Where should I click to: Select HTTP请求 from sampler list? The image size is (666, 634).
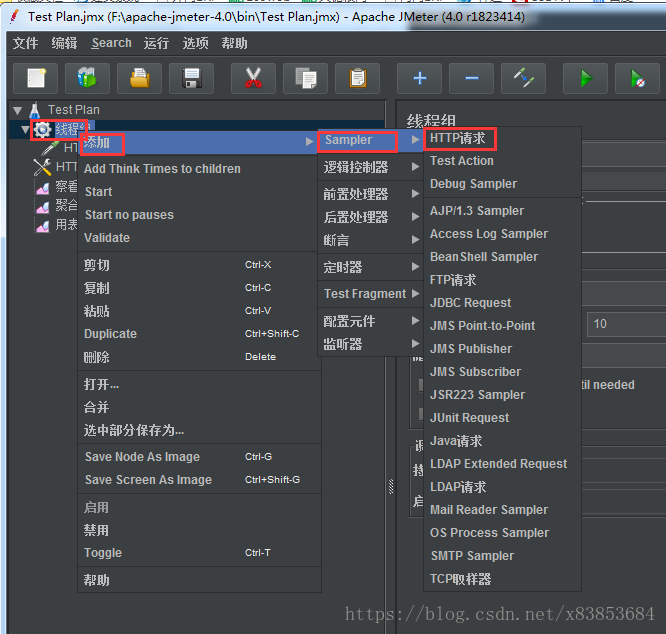pyautogui.click(x=502, y=138)
